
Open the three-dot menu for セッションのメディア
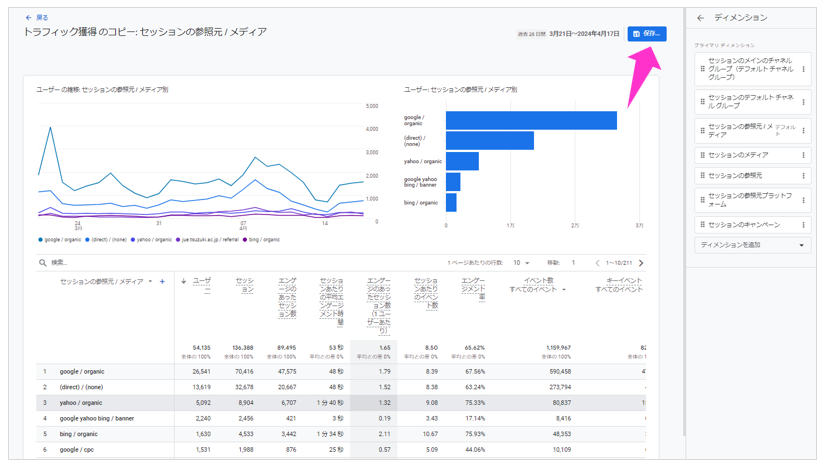coord(804,155)
